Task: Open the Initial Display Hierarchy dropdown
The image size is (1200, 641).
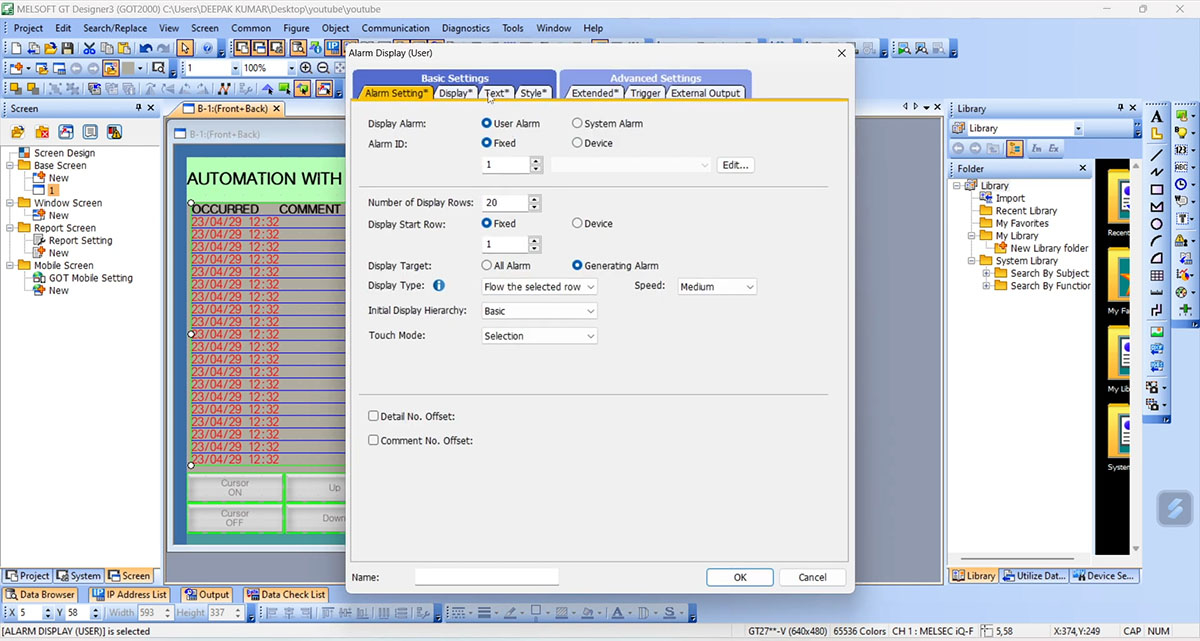Action: click(539, 311)
